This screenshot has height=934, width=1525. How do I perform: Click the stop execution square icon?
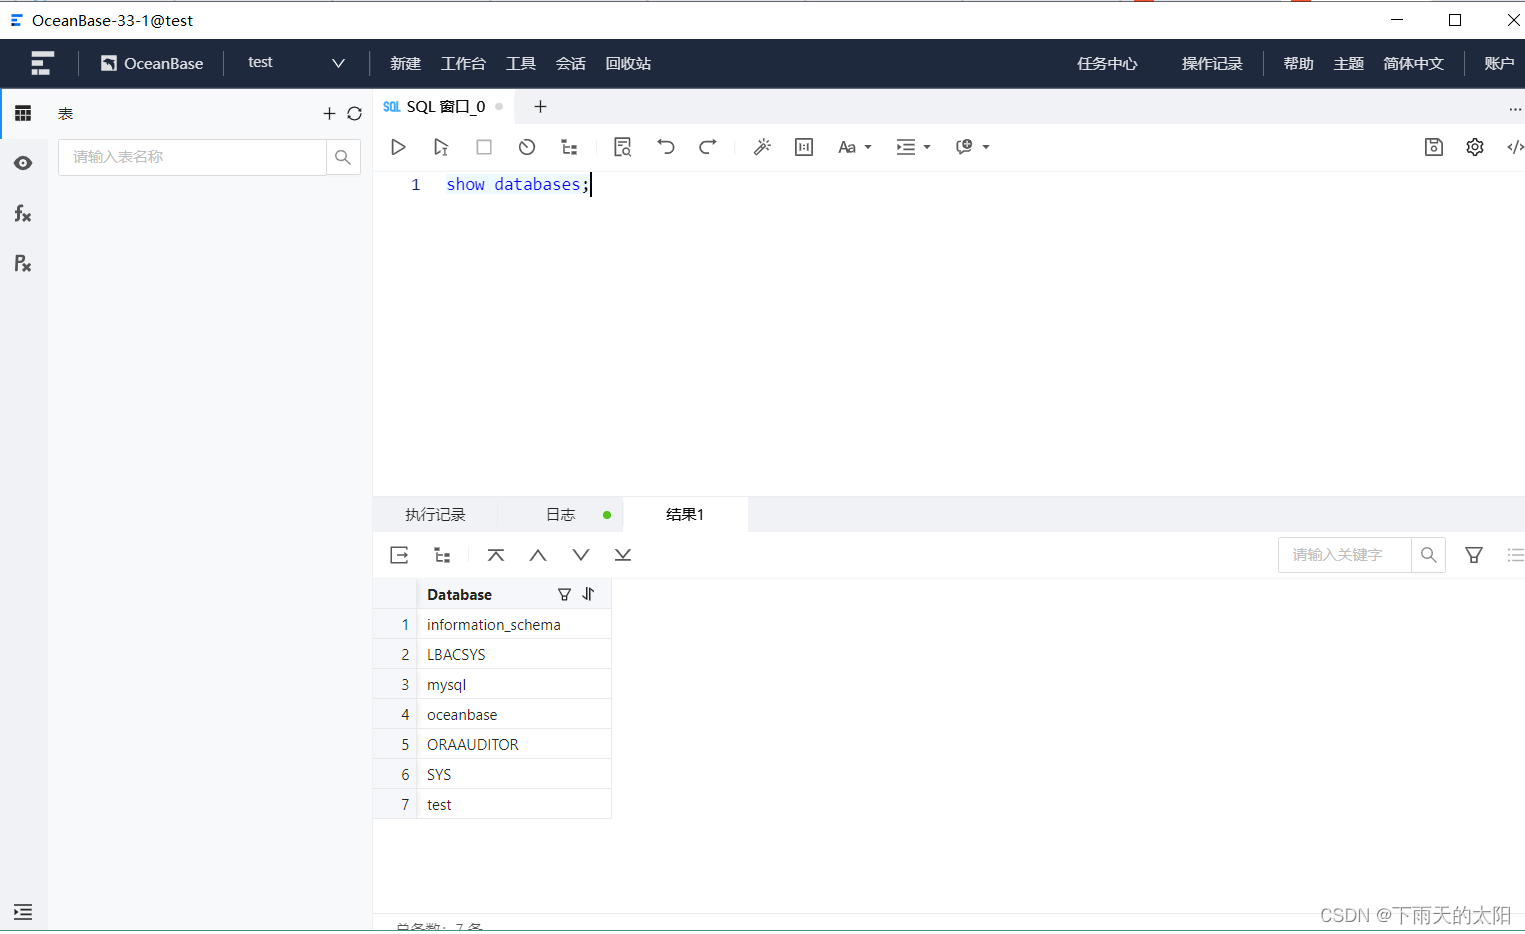point(484,147)
